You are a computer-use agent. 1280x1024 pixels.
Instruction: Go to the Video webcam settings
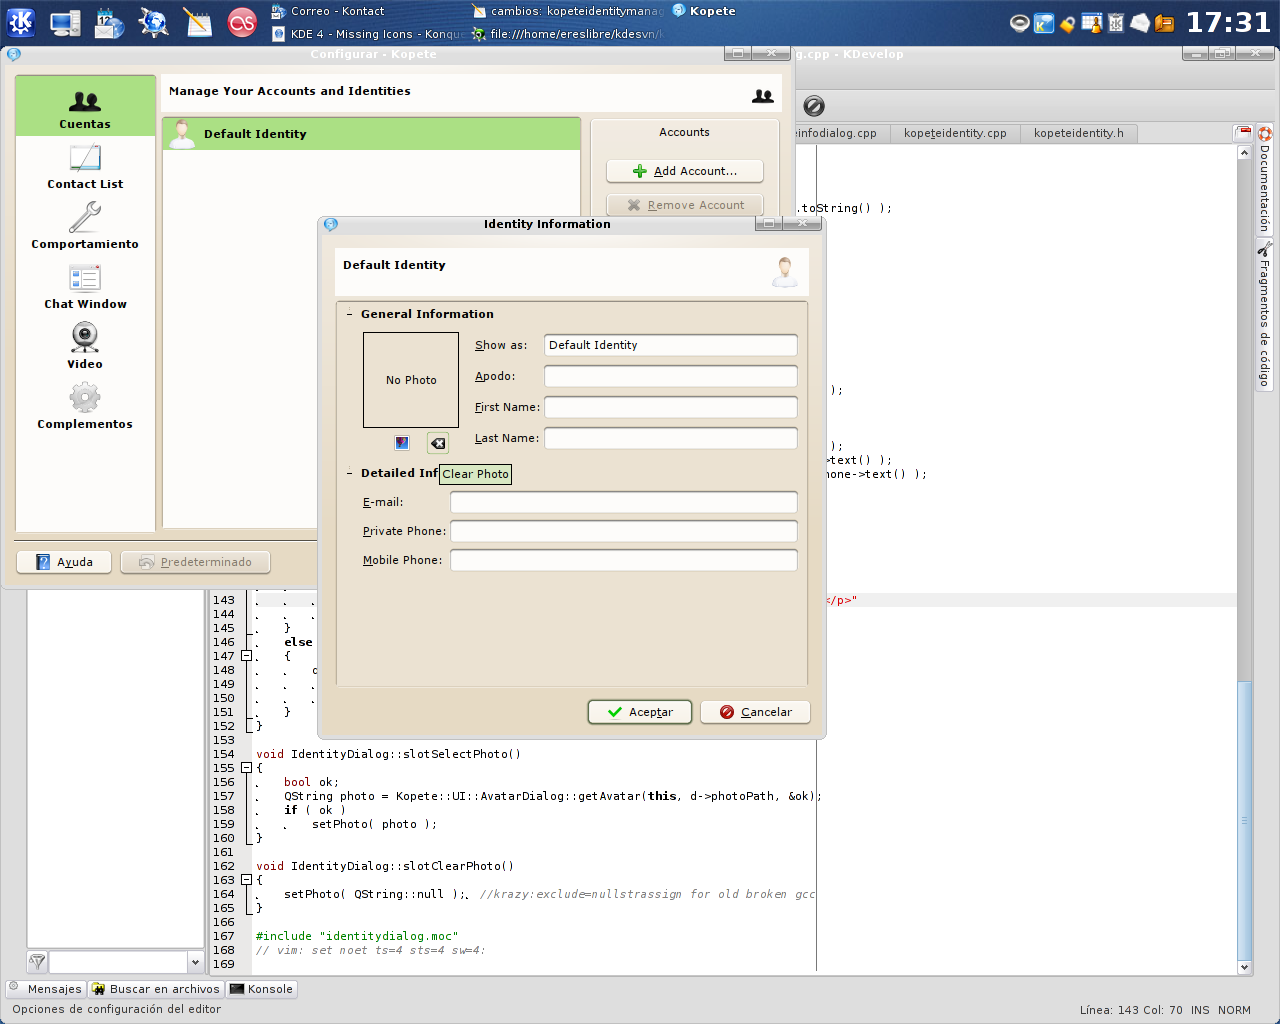coord(85,346)
